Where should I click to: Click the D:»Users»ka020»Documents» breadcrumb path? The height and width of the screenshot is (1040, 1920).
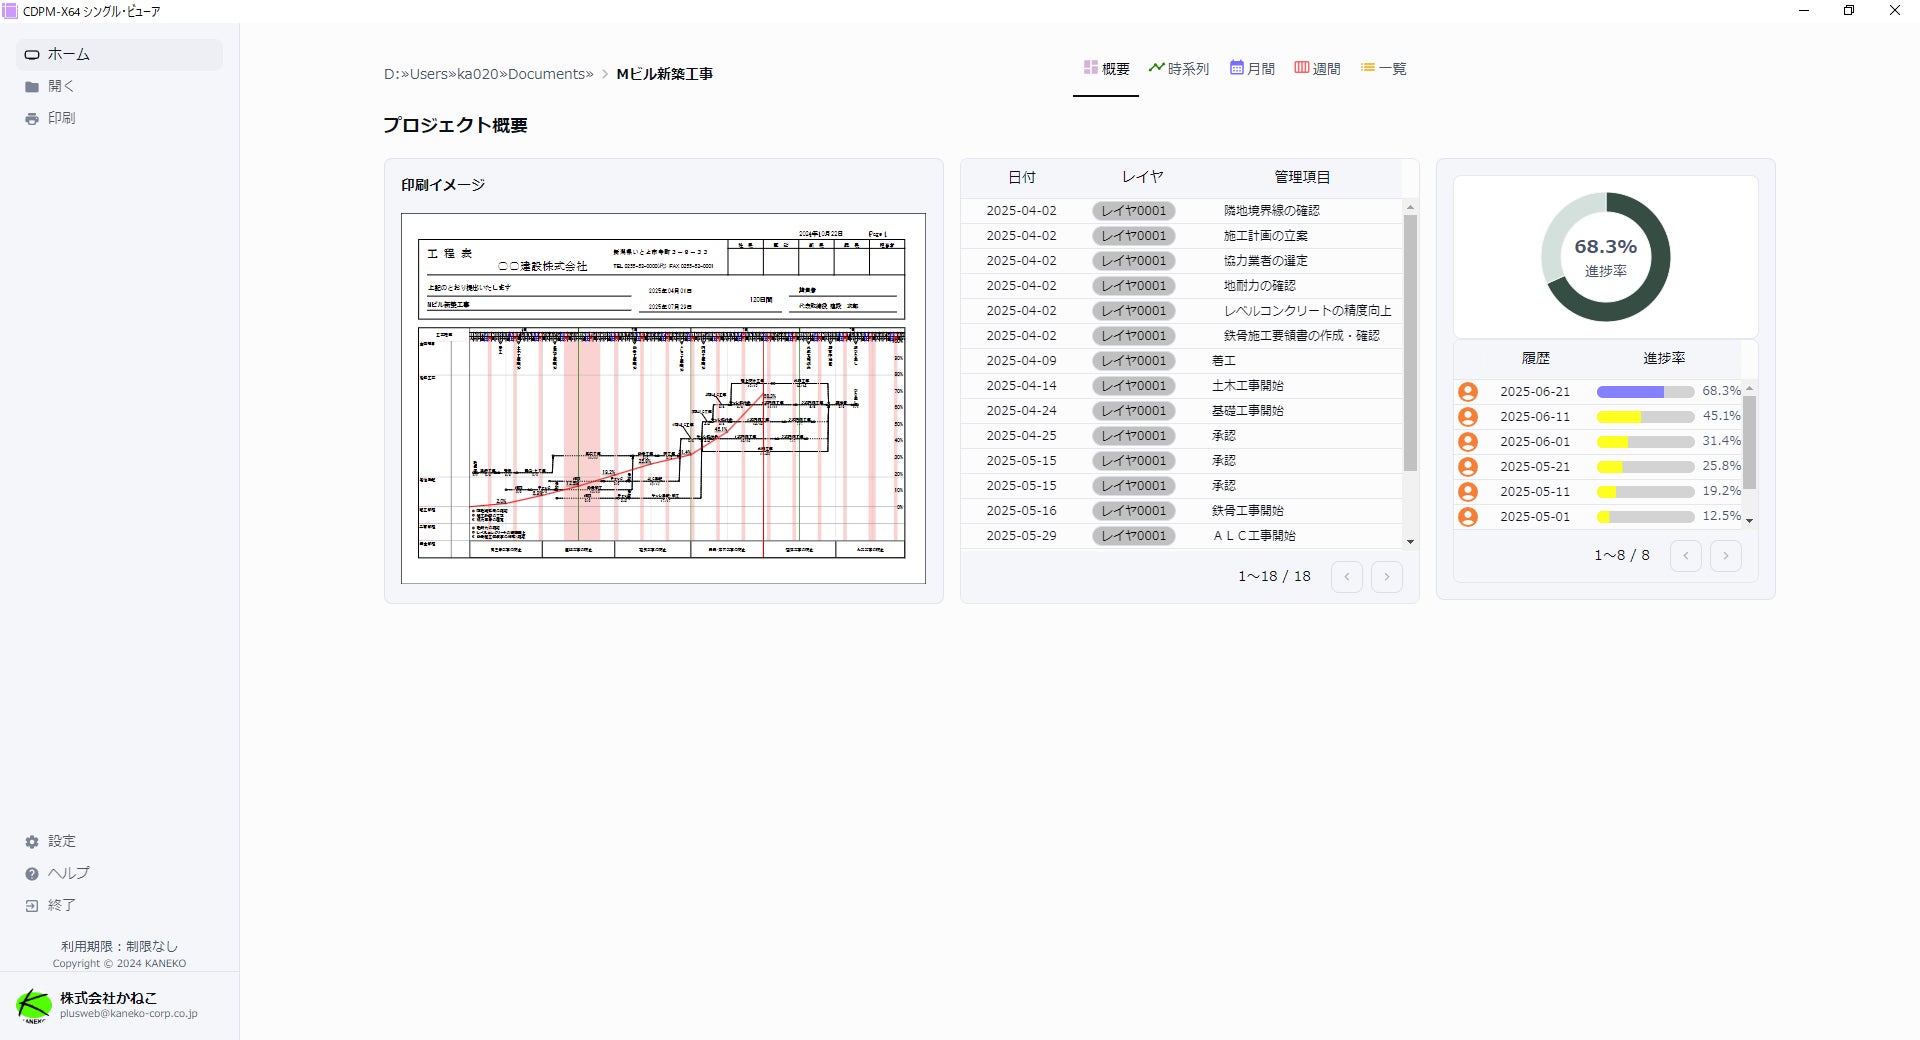pos(489,74)
